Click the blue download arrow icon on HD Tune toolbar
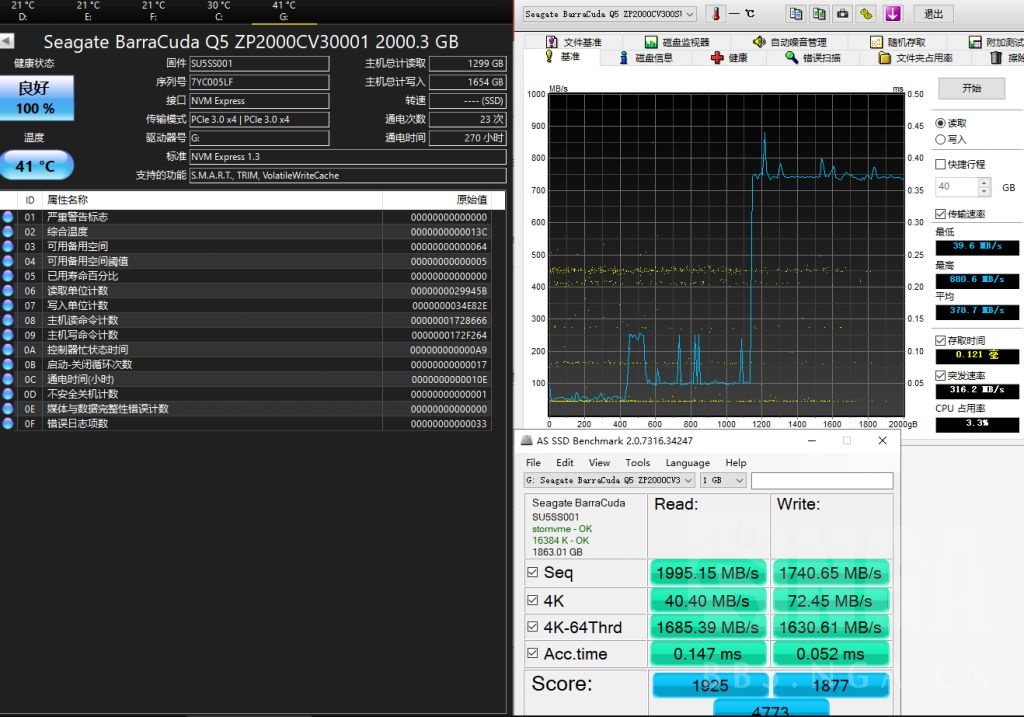The height and width of the screenshot is (717, 1024). (892, 14)
